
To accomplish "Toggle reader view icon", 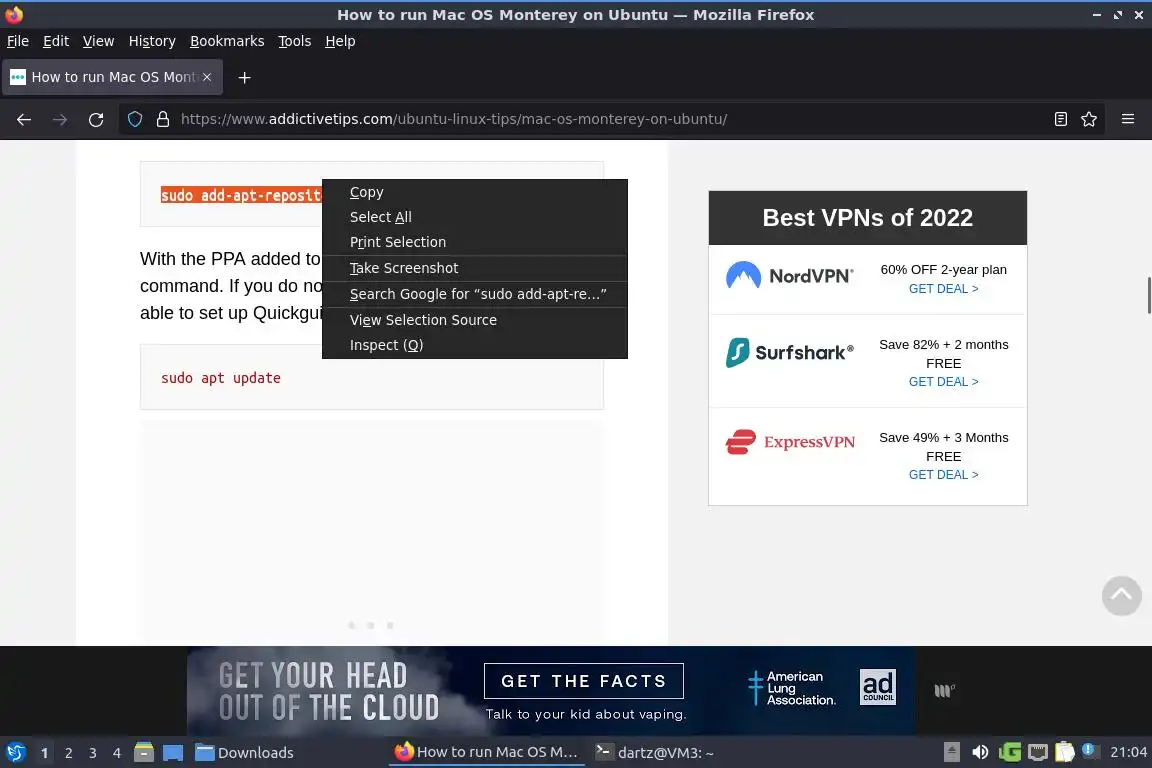I will [x=1060, y=119].
